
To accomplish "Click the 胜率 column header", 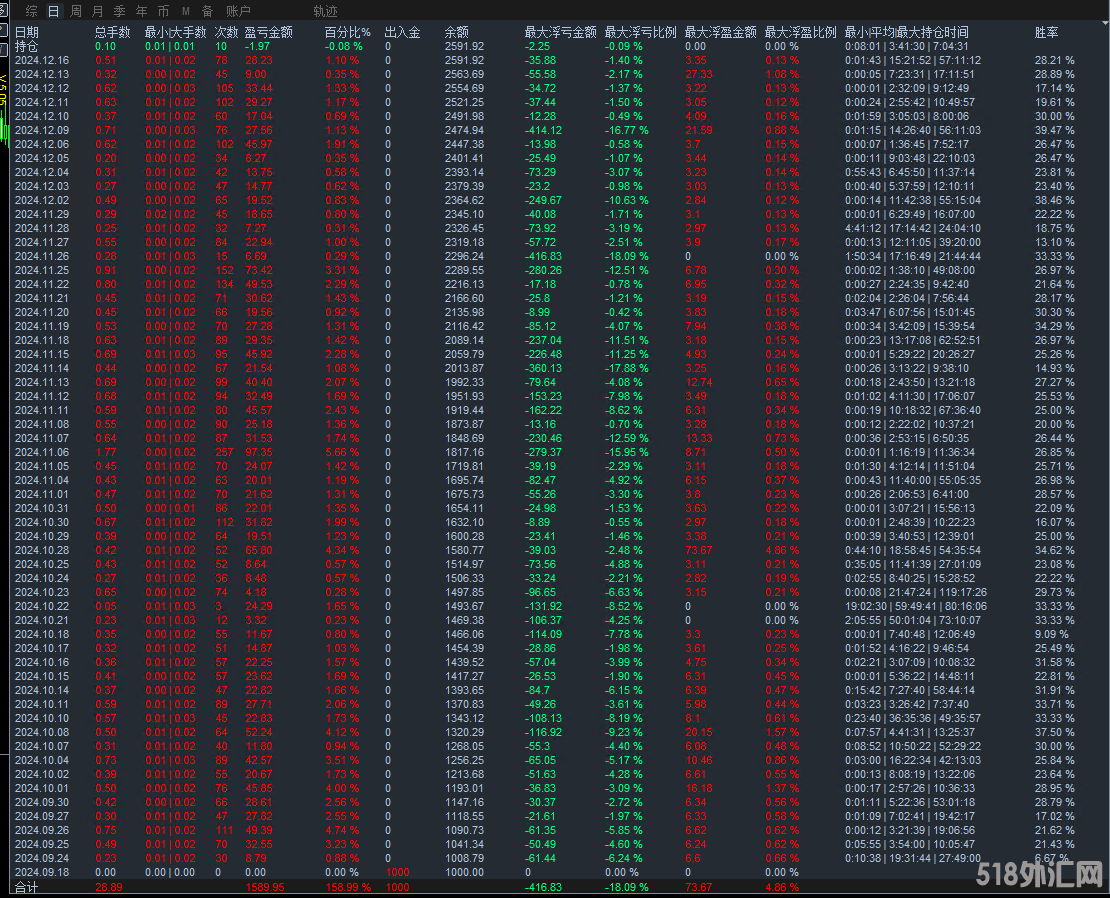I will coord(1046,32).
